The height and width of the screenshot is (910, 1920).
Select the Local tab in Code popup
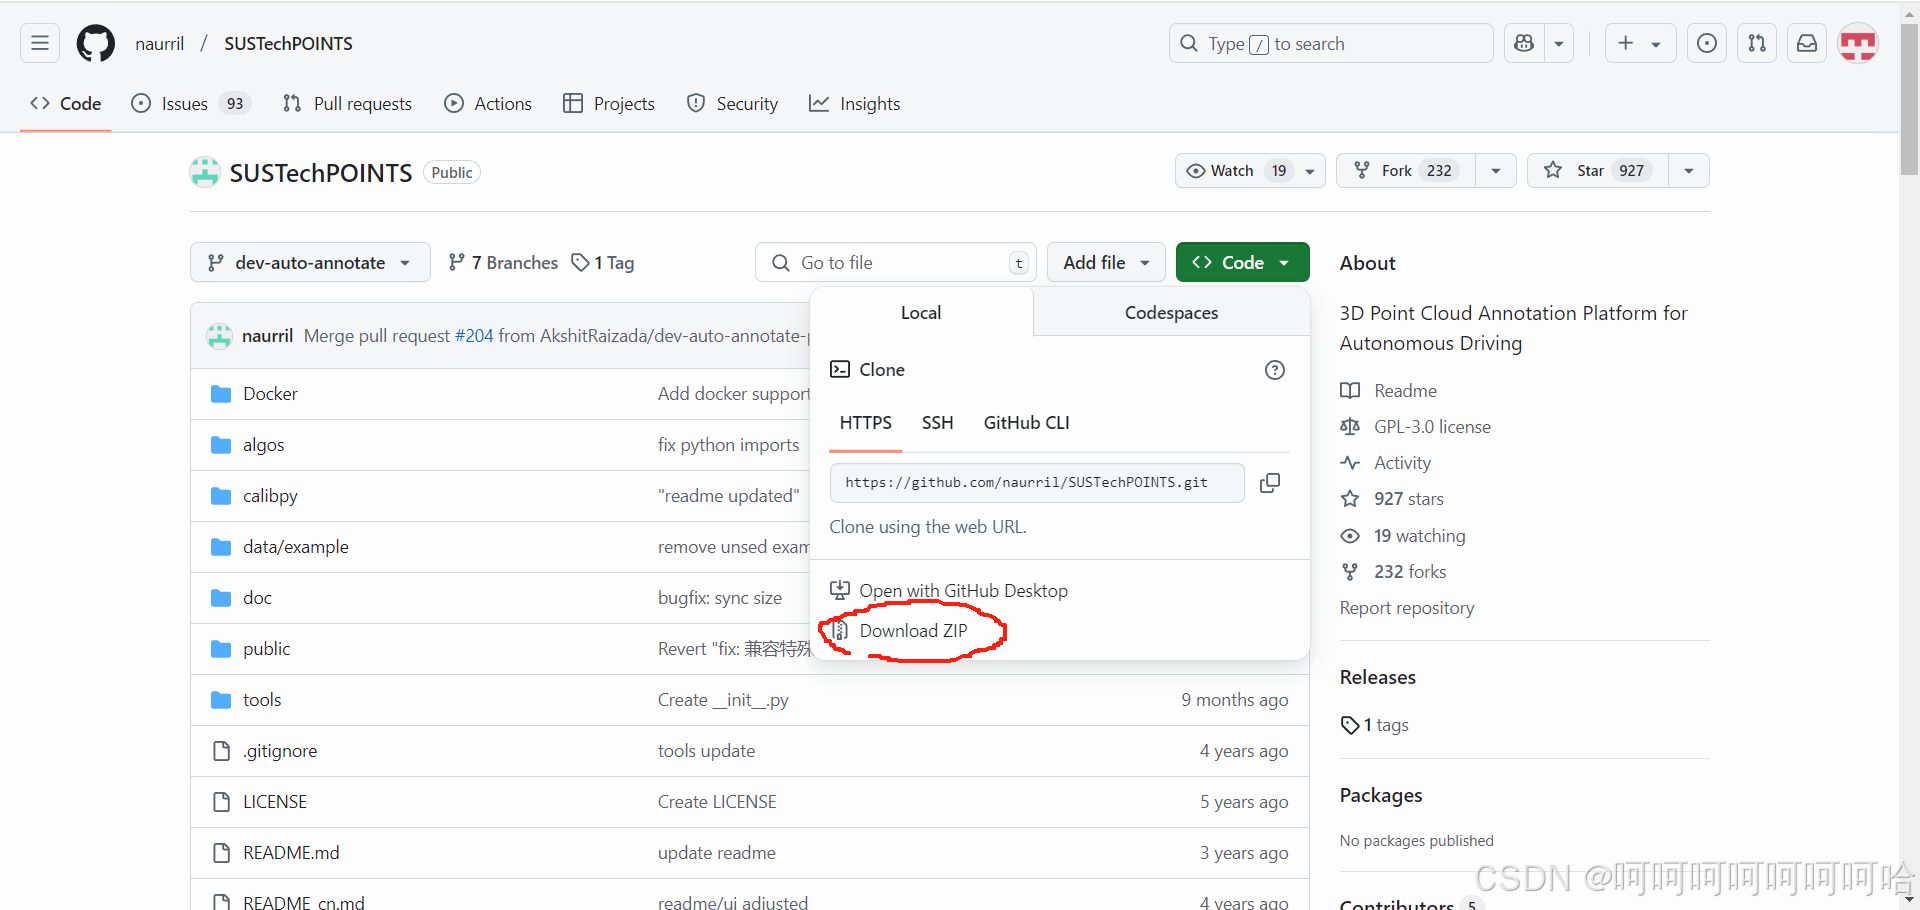pyautogui.click(x=921, y=313)
